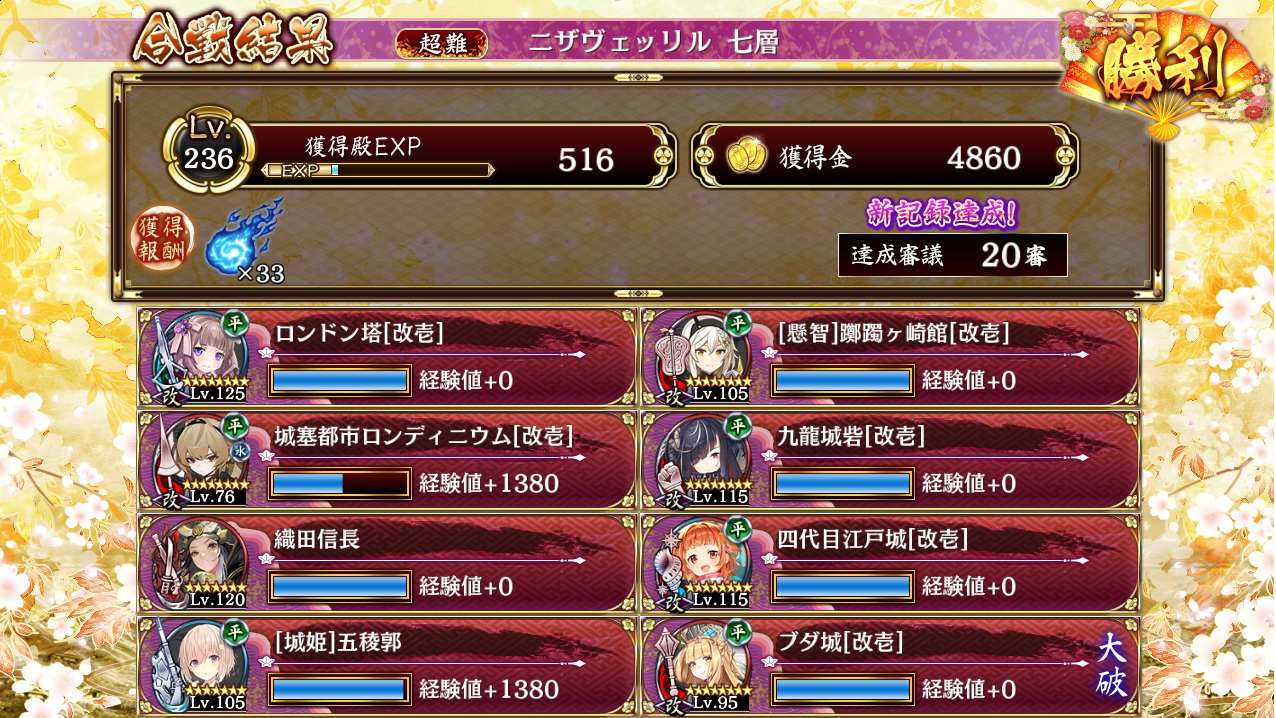Image resolution: width=1276 pixels, height=718 pixels.
Task: Click the 九龍城砦[改壱] character portrait
Action: click(x=704, y=460)
